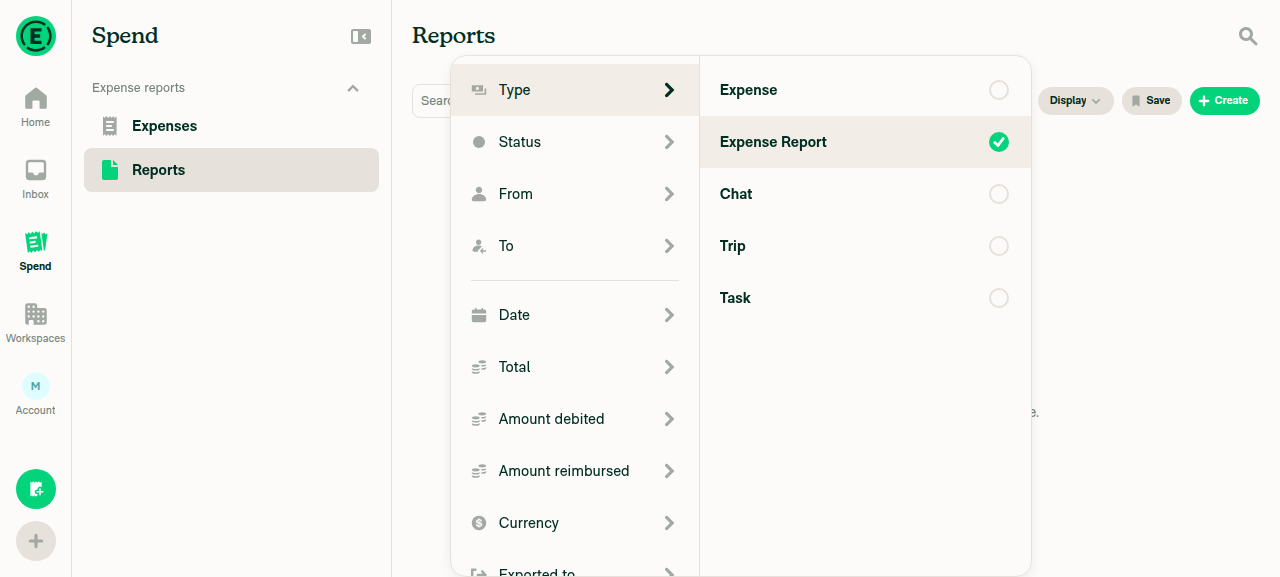Select the Chat radio option

[999, 194]
